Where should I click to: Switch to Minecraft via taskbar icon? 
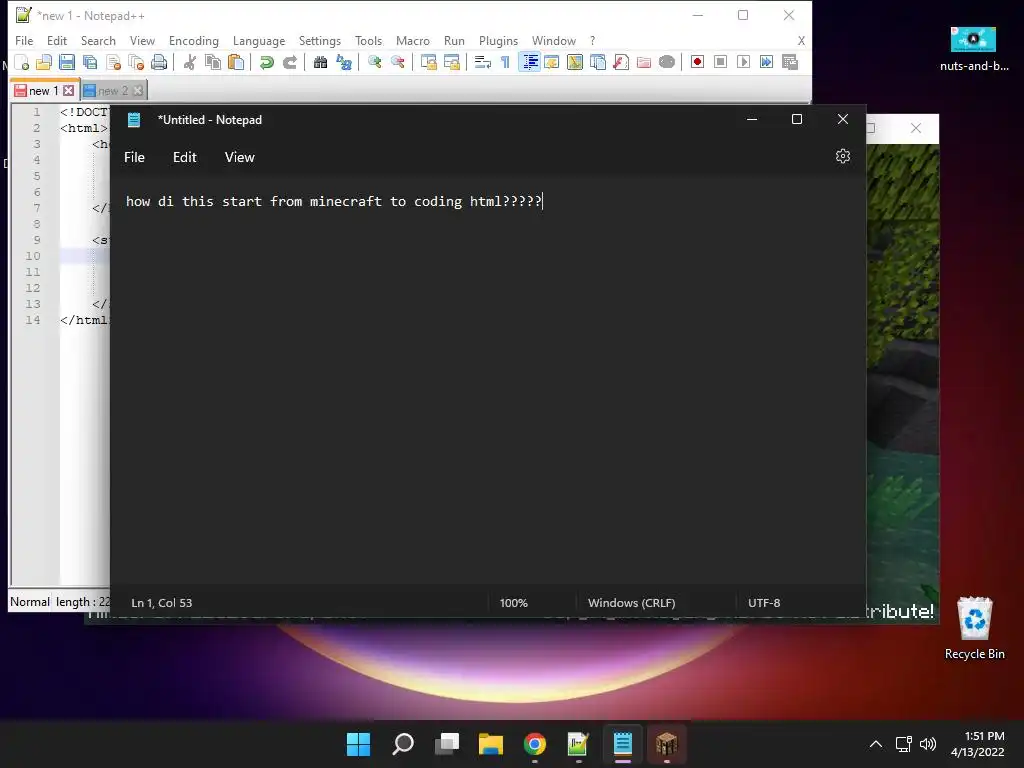pos(667,744)
